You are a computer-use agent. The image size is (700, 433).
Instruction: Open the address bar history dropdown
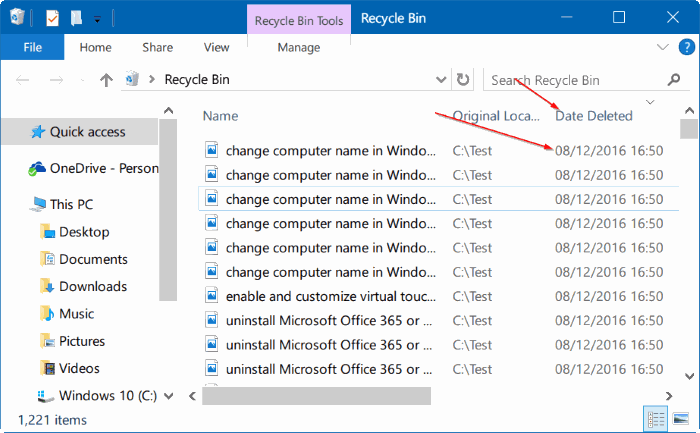pos(441,80)
